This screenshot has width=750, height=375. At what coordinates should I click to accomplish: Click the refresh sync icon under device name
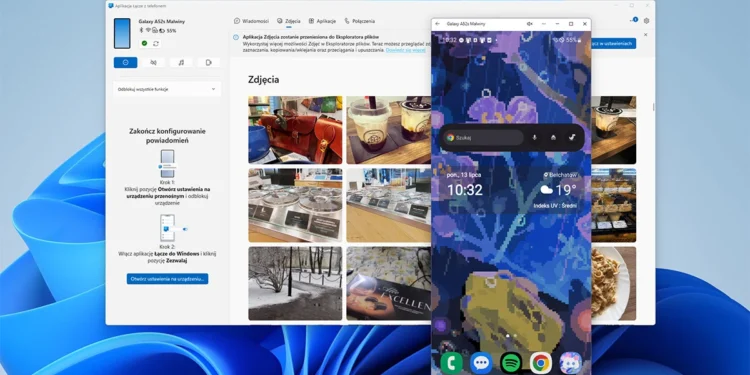point(156,44)
